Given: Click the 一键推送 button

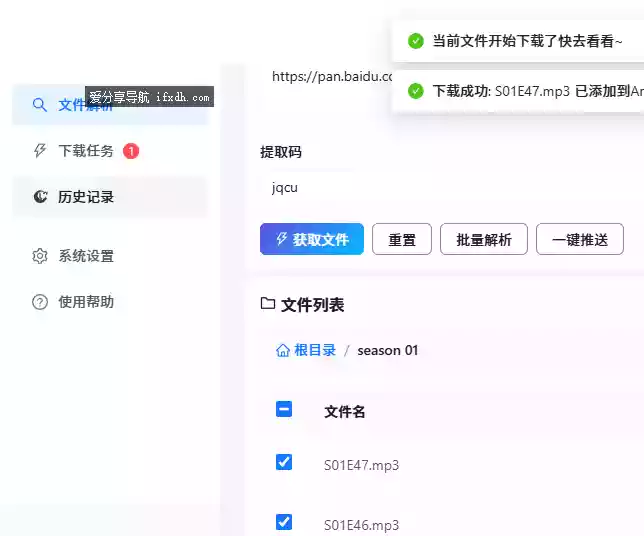Looking at the screenshot, I should coord(580,239).
